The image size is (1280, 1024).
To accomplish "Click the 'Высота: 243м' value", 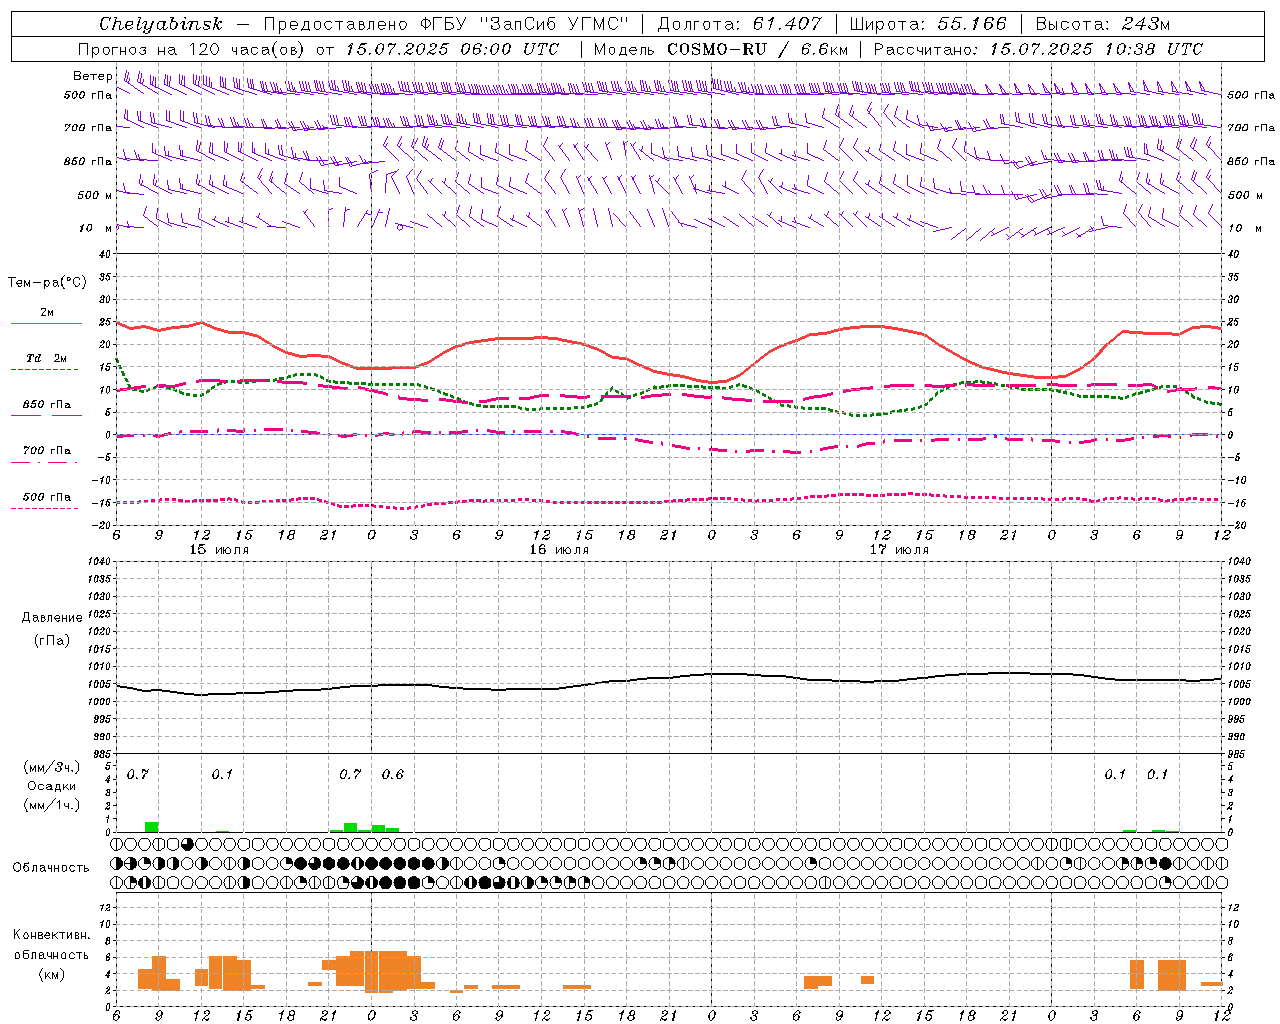I will (x=1103, y=24).
